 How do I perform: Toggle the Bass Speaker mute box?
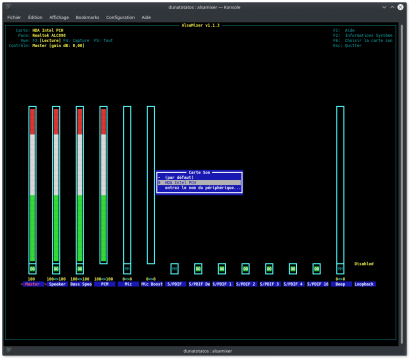[80, 269]
